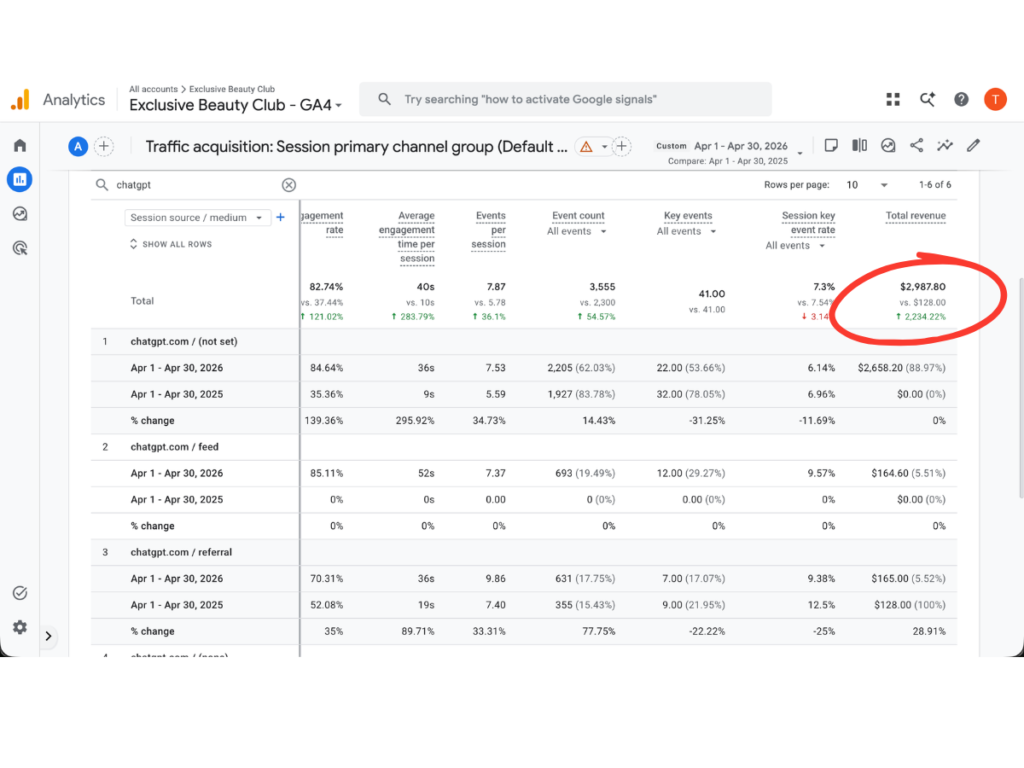Open Event count All events dropdown
Viewport: 1024px width, 768px height.
click(x=577, y=231)
